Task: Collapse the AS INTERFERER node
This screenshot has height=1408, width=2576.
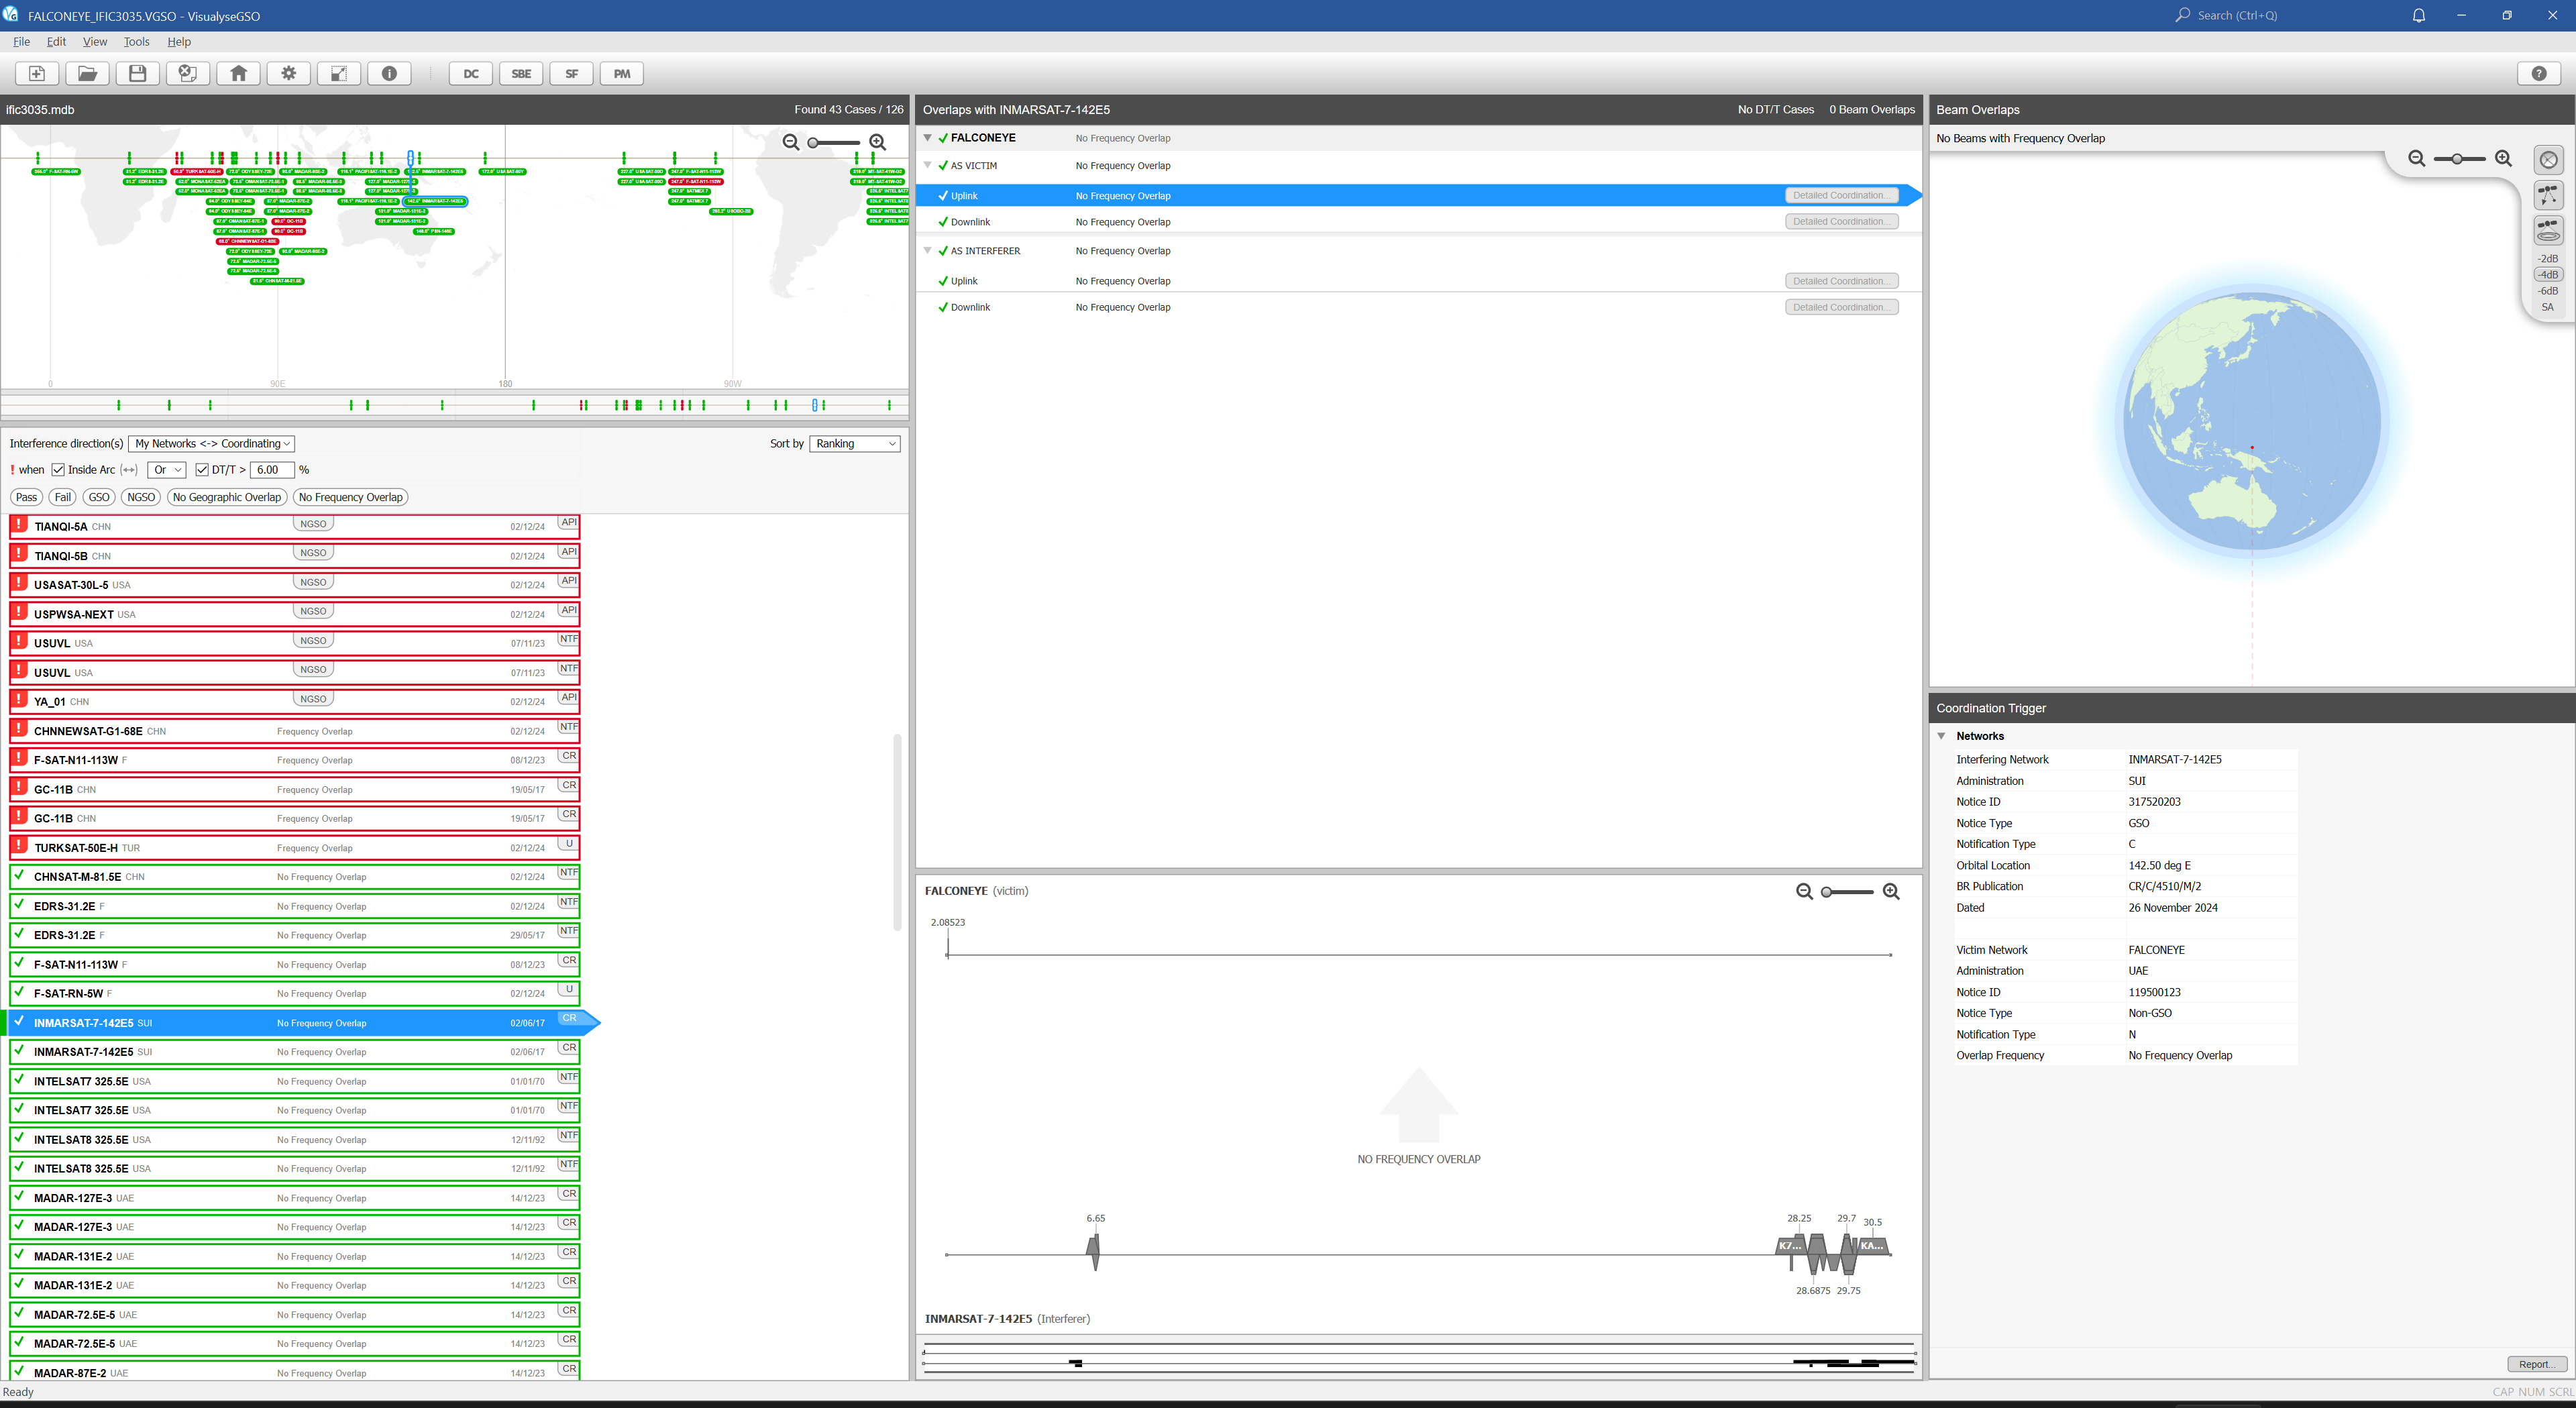Action: [x=928, y=251]
